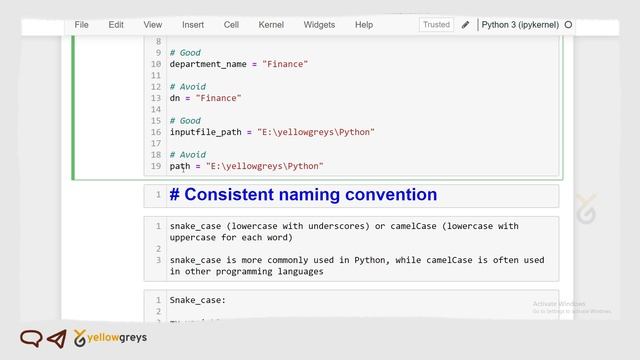Open the Edit menu
Viewport: 640px width, 360px height.
pyautogui.click(x=116, y=25)
